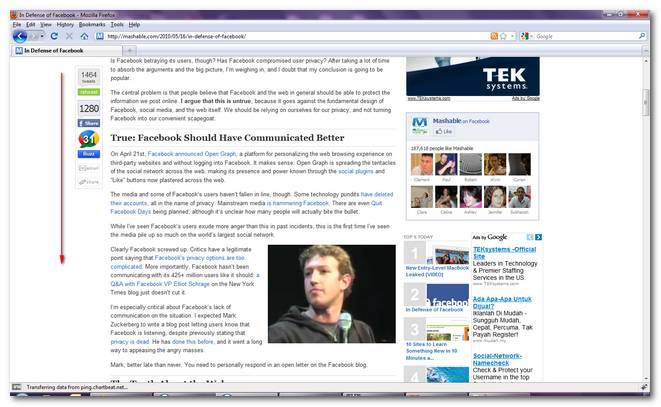The height and width of the screenshot is (407, 661).
Task: Click the Mark Zuckerberg photo
Action: (332, 294)
